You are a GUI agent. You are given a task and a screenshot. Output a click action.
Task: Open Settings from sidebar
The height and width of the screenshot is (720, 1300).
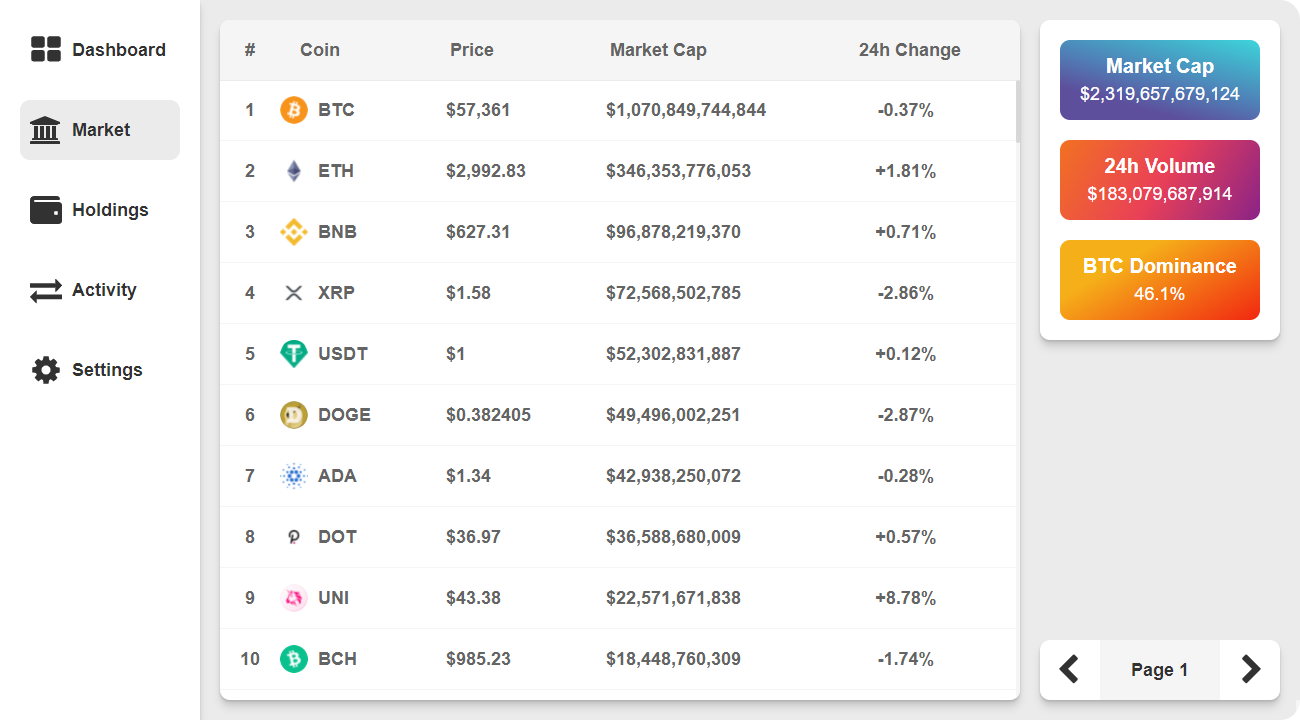(x=100, y=370)
